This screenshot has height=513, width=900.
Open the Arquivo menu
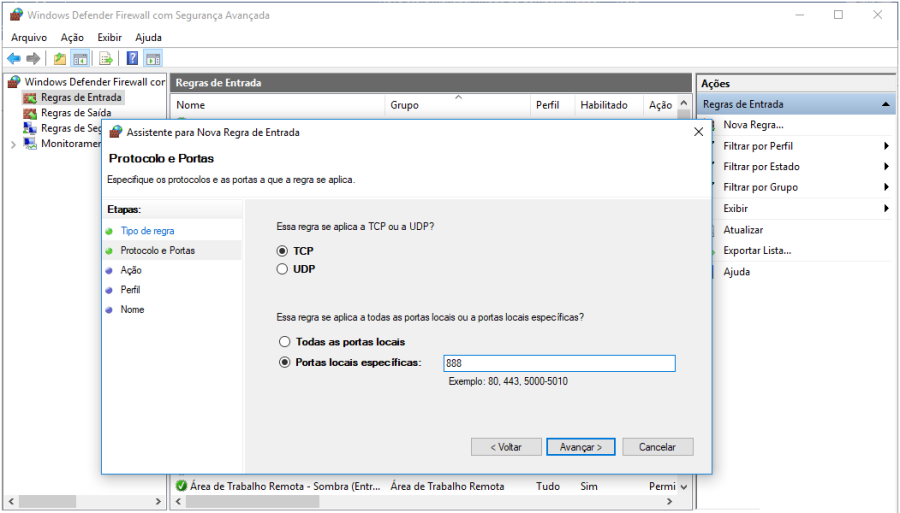click(x=29, y=37)
